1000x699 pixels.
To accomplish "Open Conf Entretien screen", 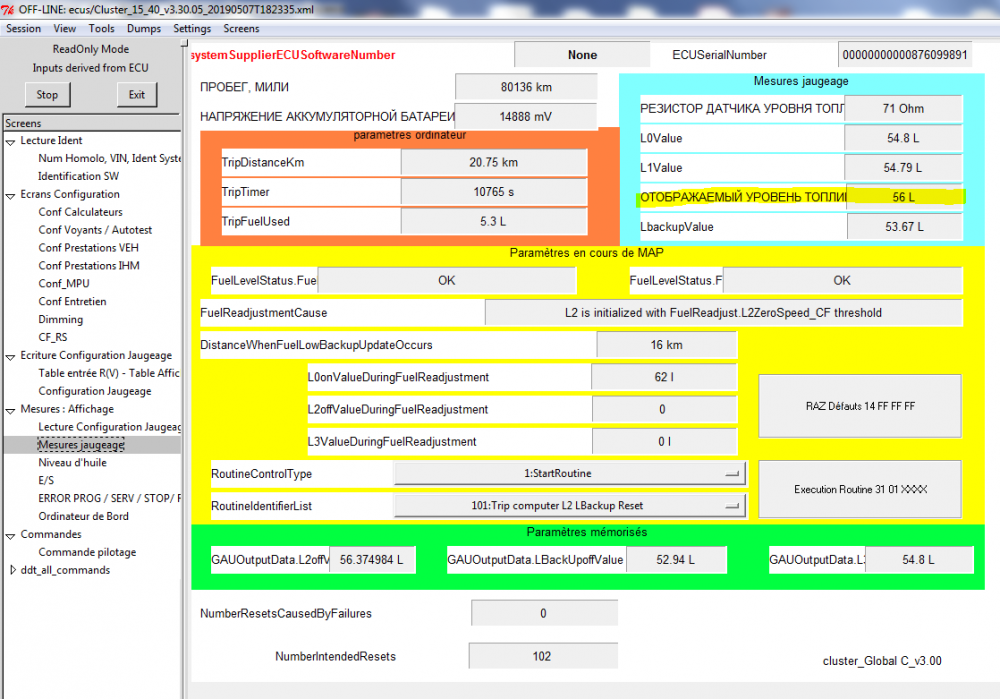I will [x=72, y=301].
